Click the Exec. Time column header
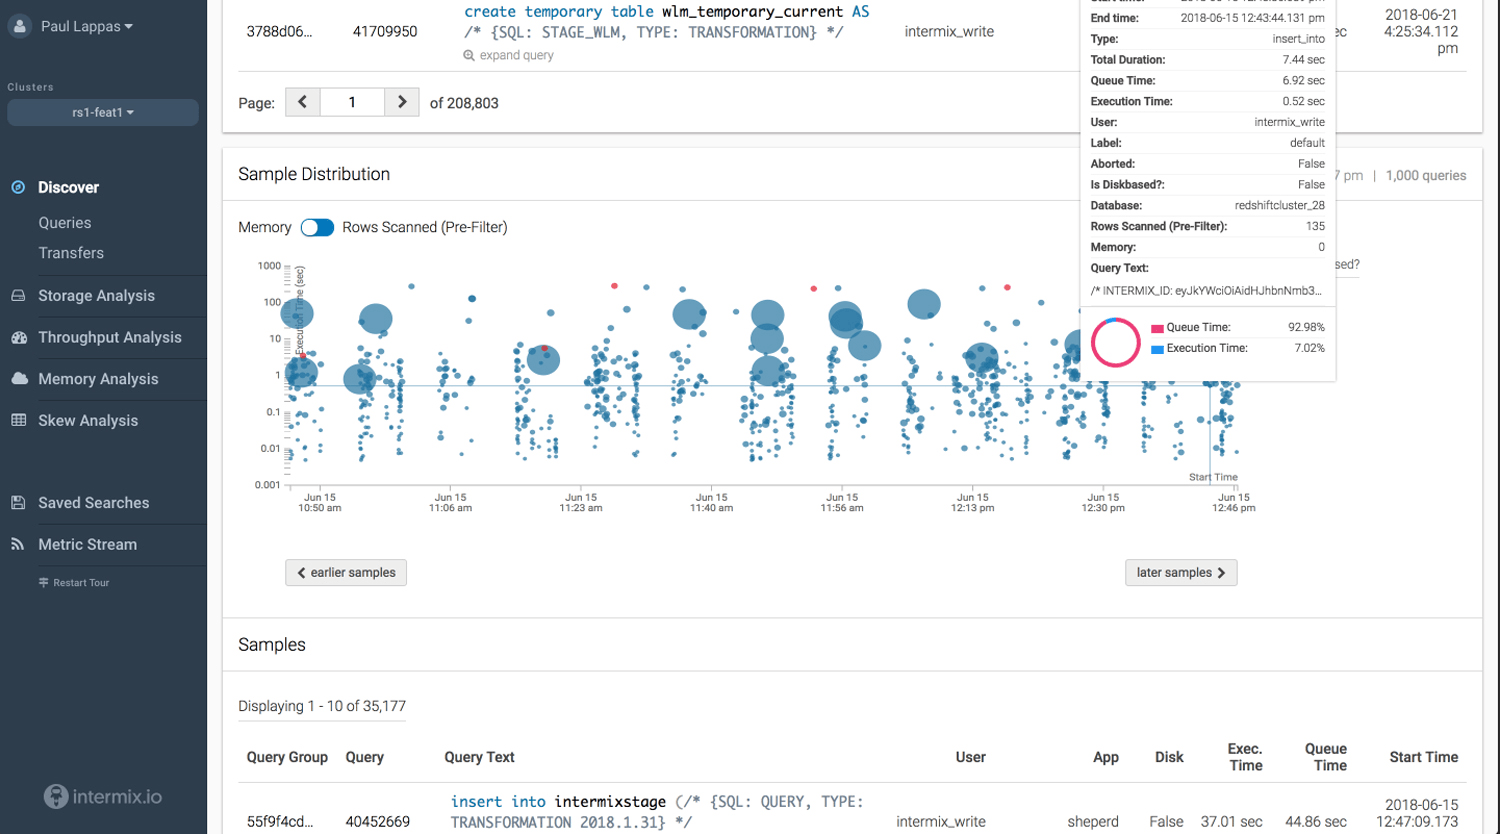Viewport: 1500px width, 834px height. 1245,757
